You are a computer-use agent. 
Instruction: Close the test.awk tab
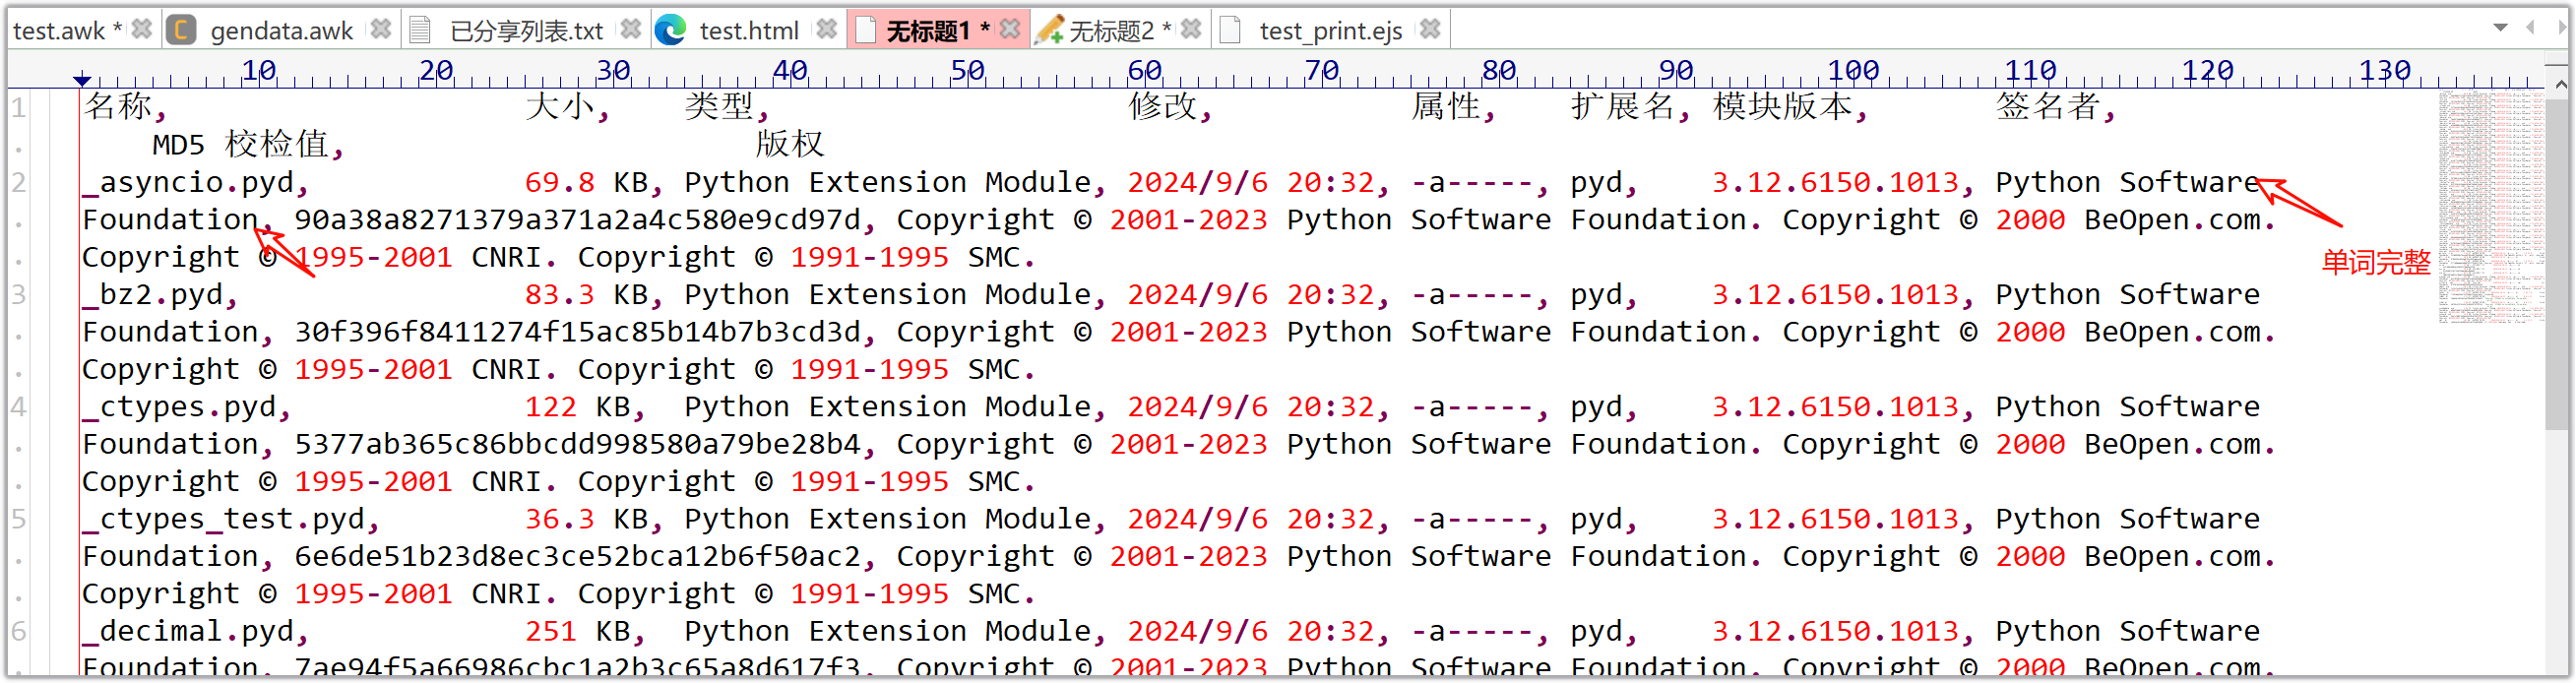pos(142,29)
